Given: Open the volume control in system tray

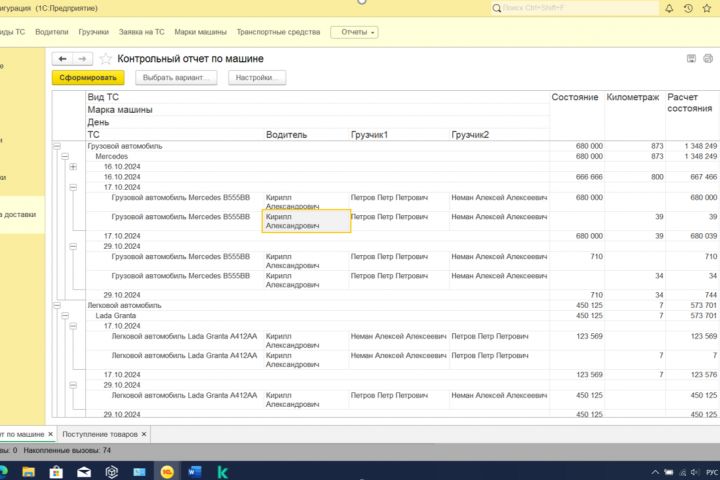Looking at the screenshot, I should tap(694, 472).
